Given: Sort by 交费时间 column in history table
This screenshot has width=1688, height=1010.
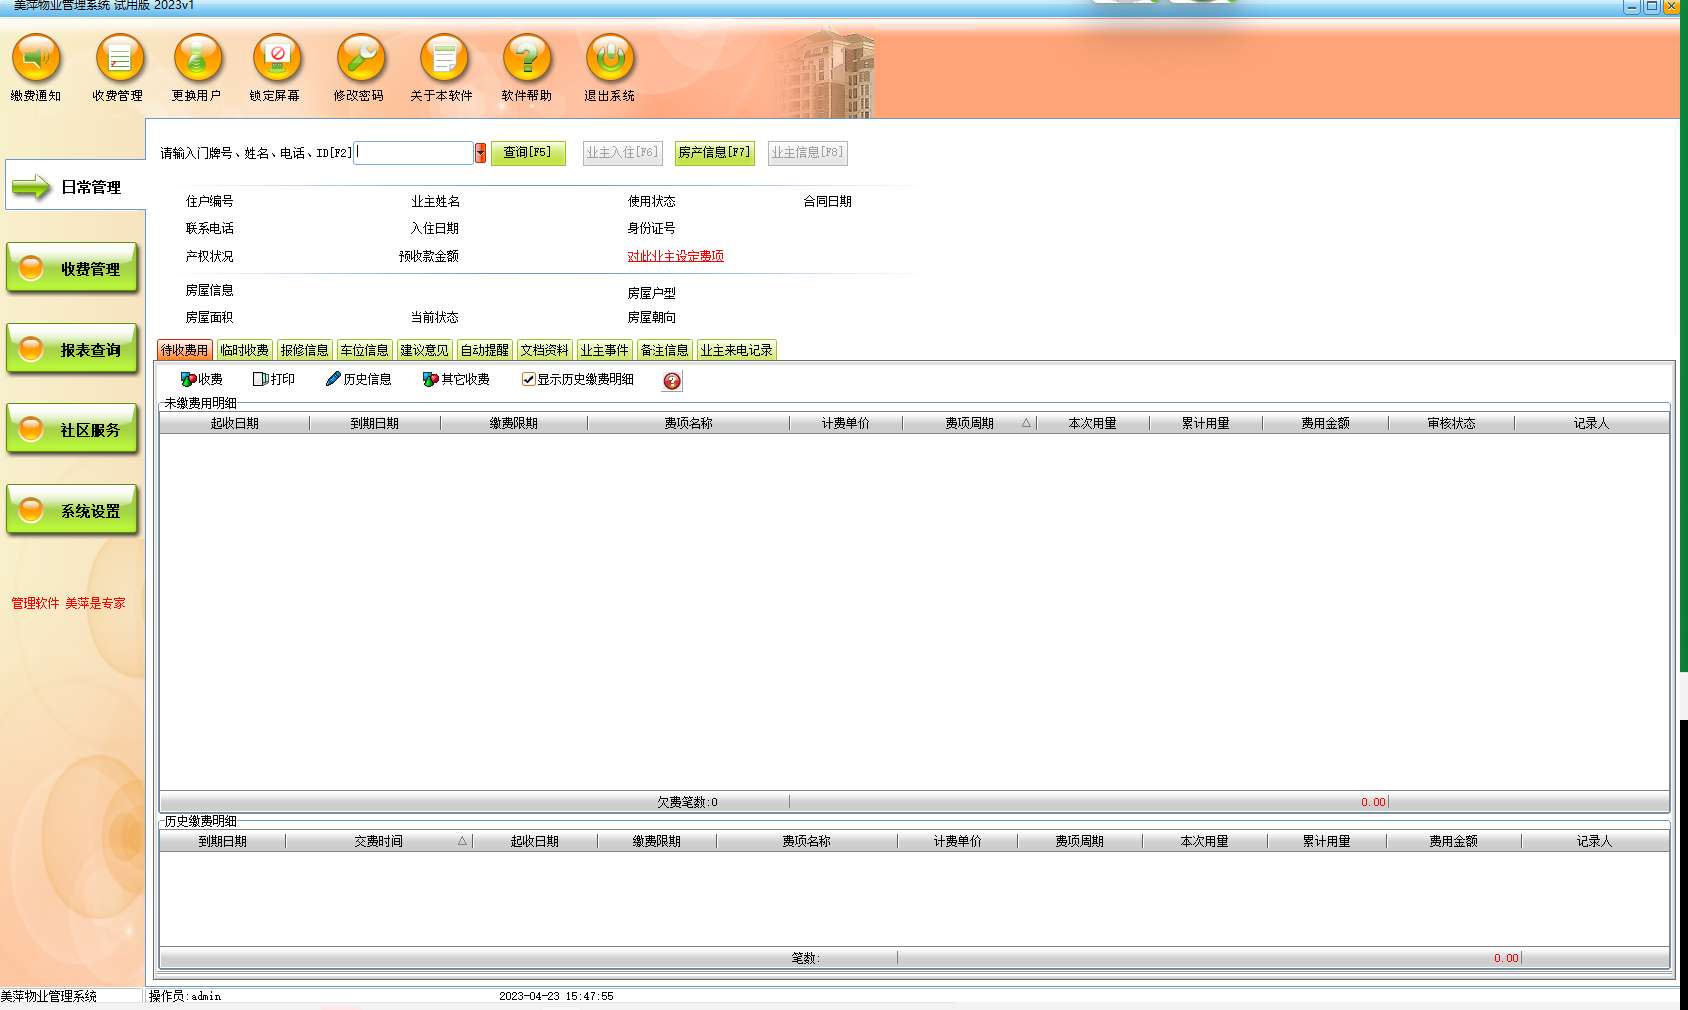Looking at the screenshot, I should point(378,842).
